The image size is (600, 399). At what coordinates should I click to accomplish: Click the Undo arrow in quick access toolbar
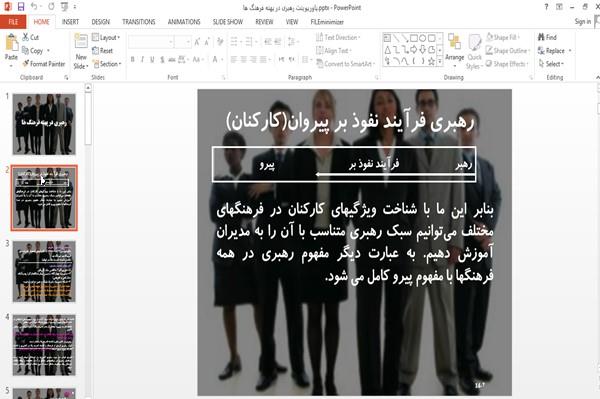coord(34,7)
